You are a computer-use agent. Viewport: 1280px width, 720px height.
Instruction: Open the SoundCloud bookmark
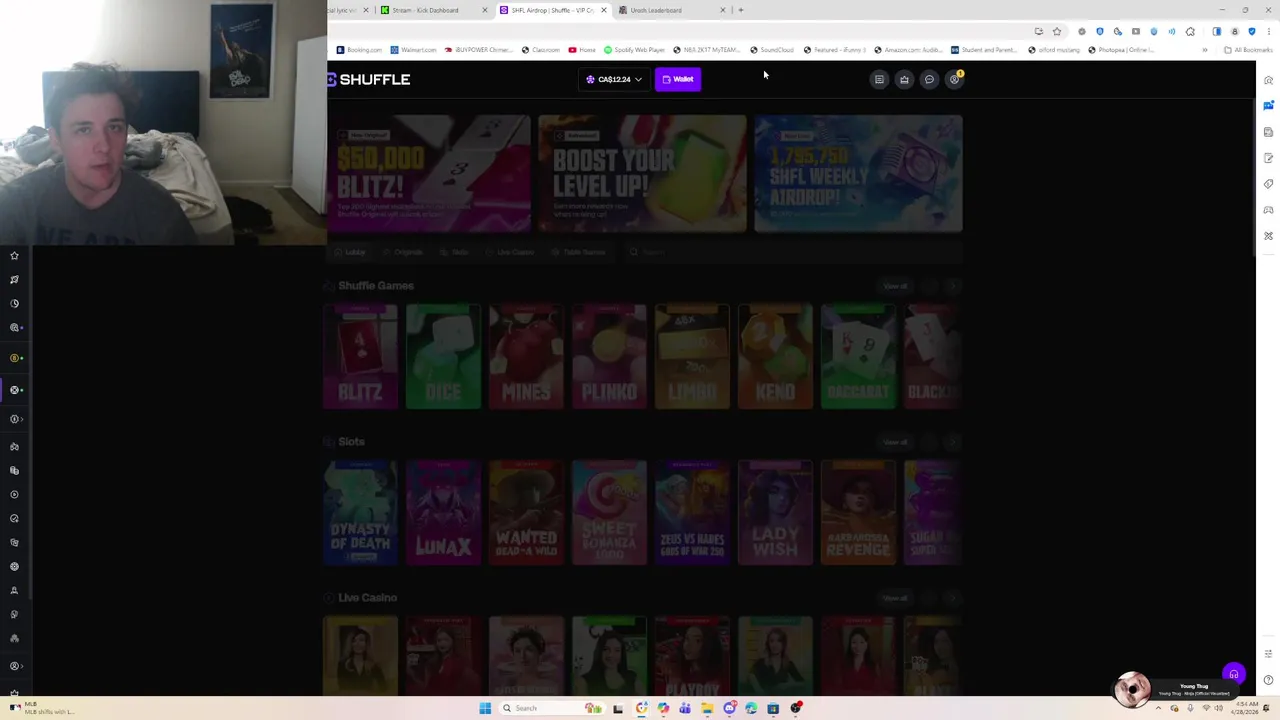tap(771, 50)
